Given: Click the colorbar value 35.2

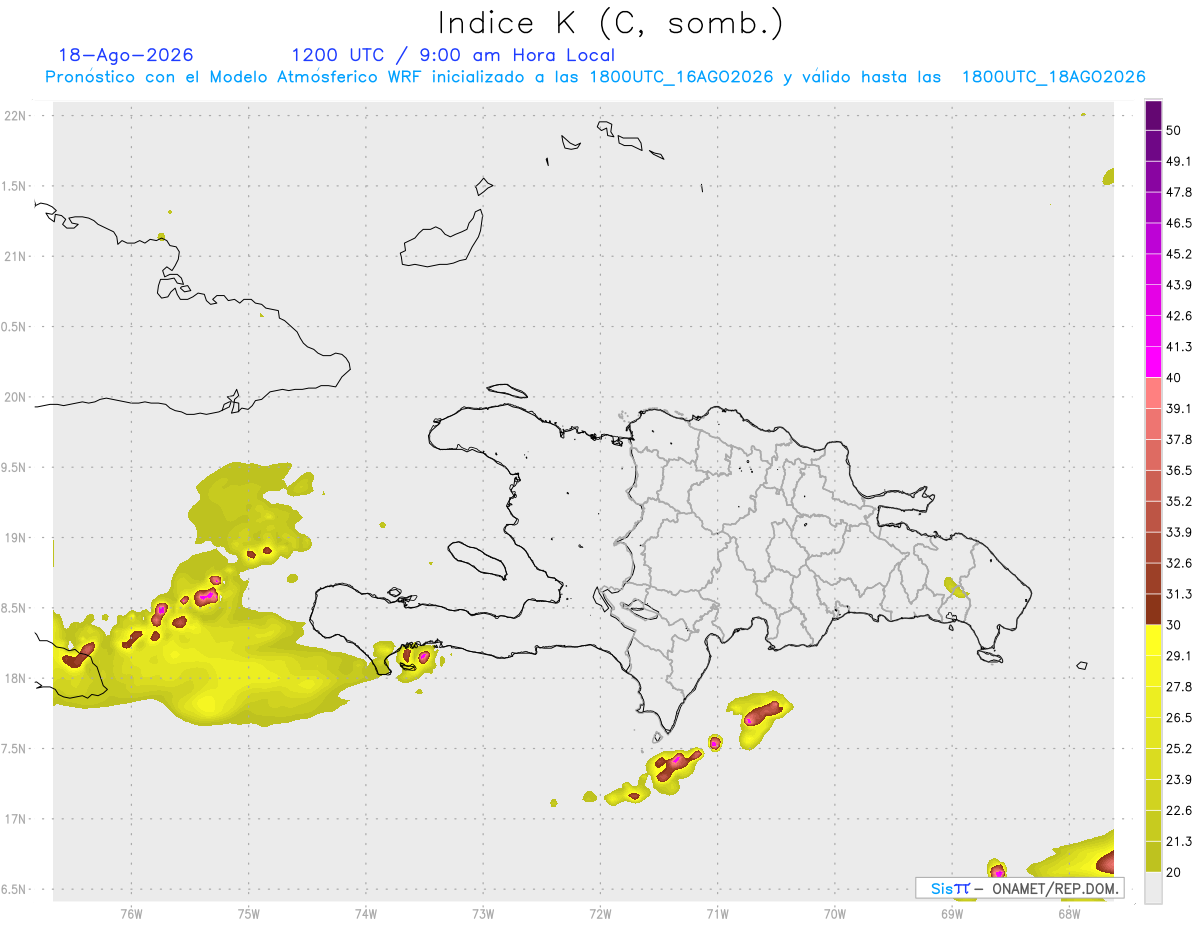Looking at the screenshot, I should 1179,501.
